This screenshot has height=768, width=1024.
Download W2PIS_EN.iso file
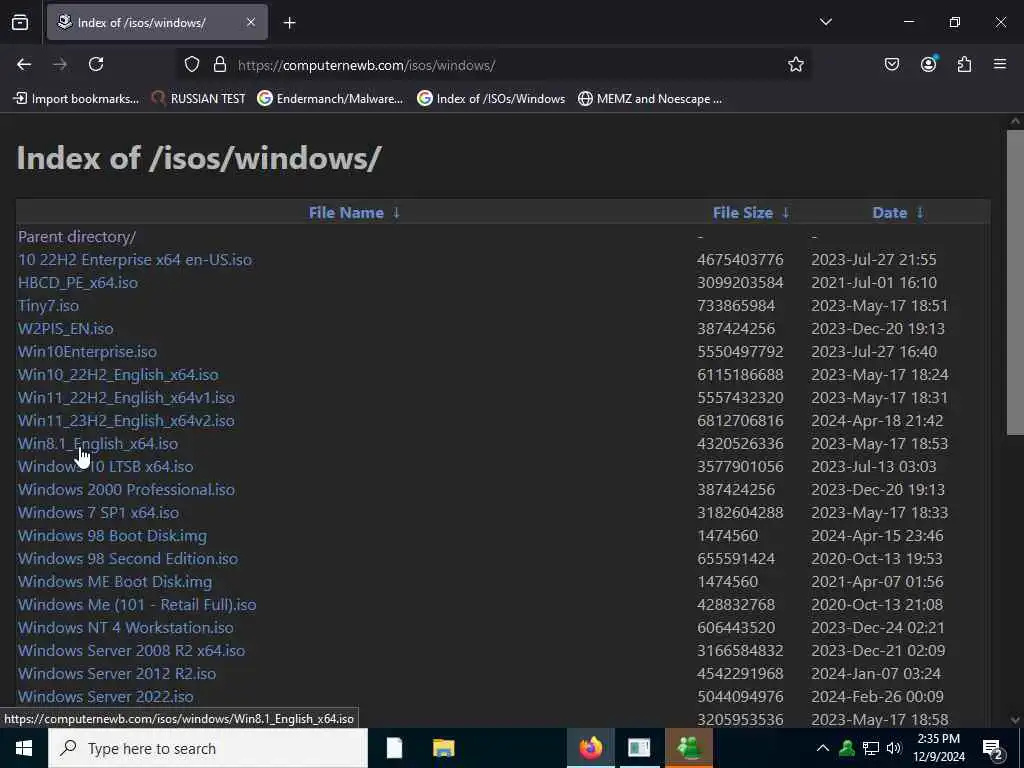coord(65,328)
